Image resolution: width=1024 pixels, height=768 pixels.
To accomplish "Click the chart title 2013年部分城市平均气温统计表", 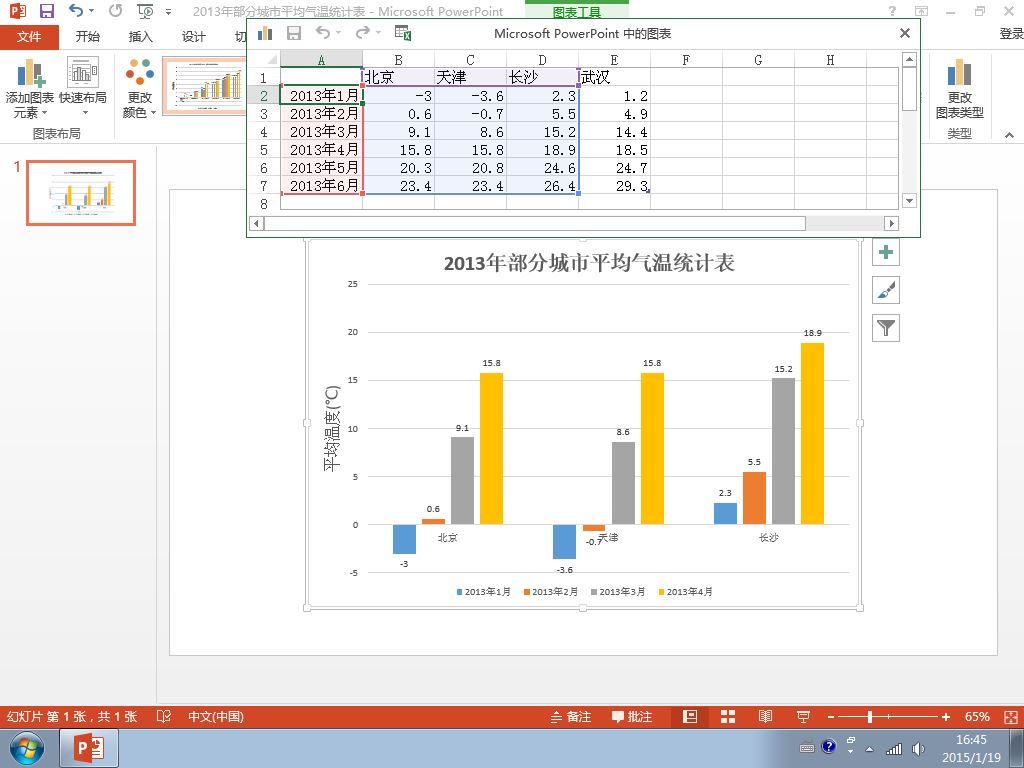I will tap(588, 263).
